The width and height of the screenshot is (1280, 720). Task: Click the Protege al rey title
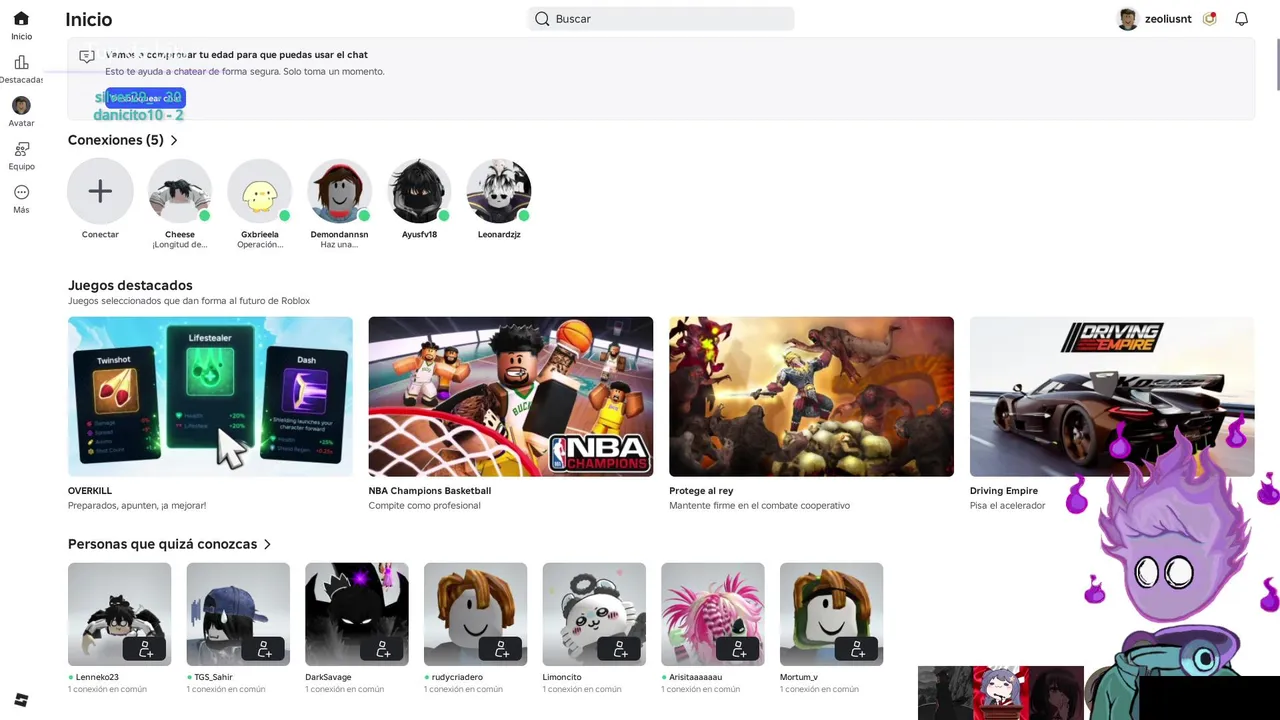point(701,491)
